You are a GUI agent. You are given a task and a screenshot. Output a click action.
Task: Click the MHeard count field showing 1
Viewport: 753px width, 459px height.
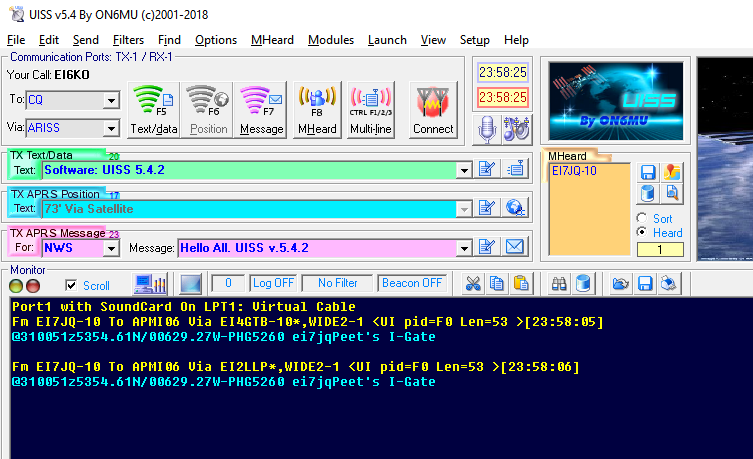(660, 250)
